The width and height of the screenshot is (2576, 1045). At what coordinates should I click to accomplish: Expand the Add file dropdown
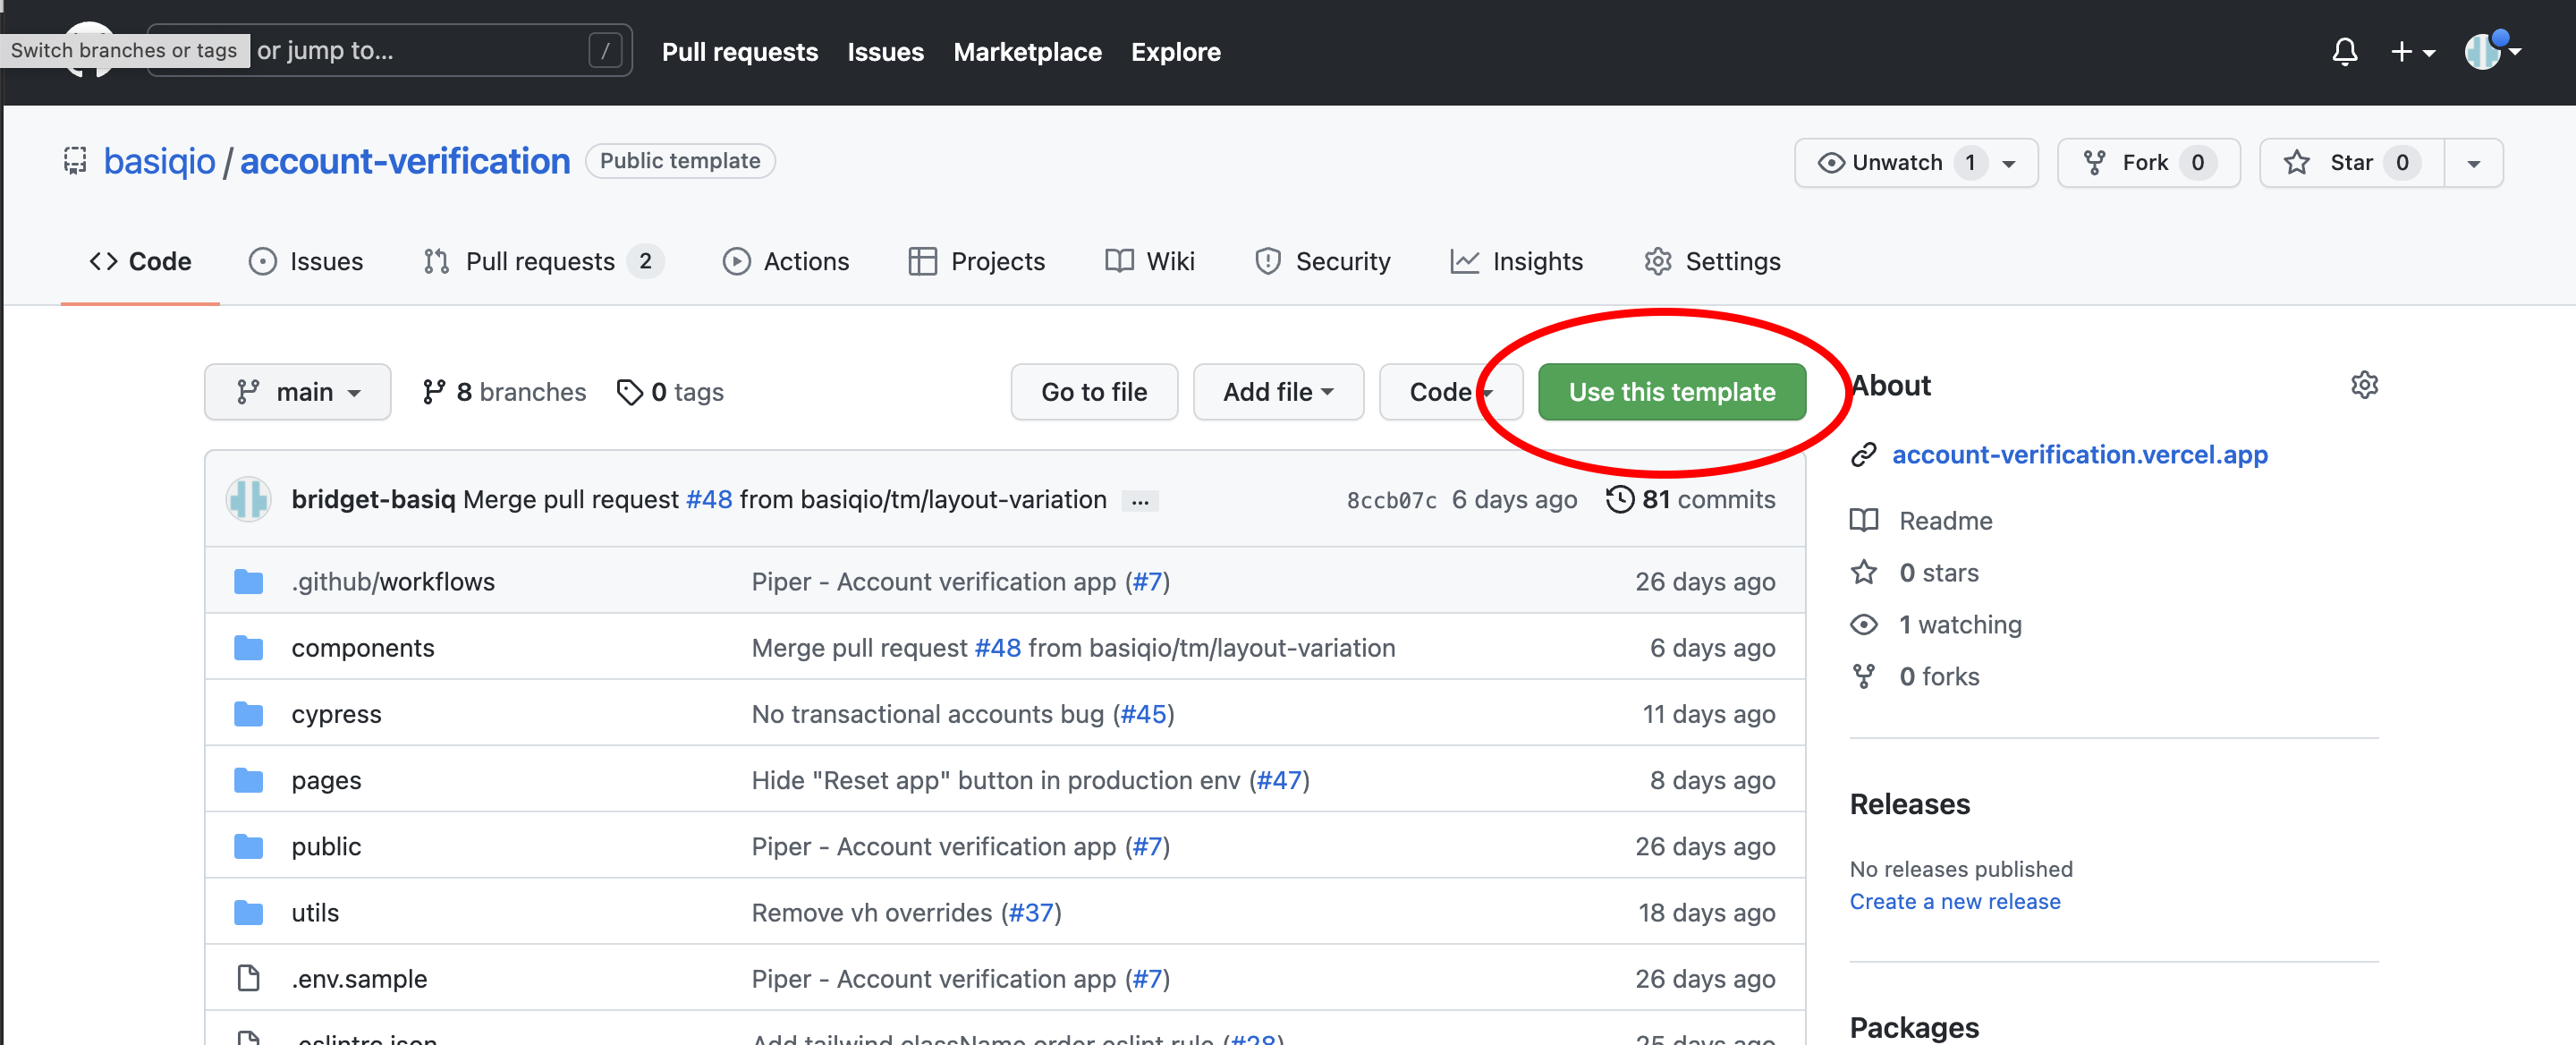[x=1277, y=392]
